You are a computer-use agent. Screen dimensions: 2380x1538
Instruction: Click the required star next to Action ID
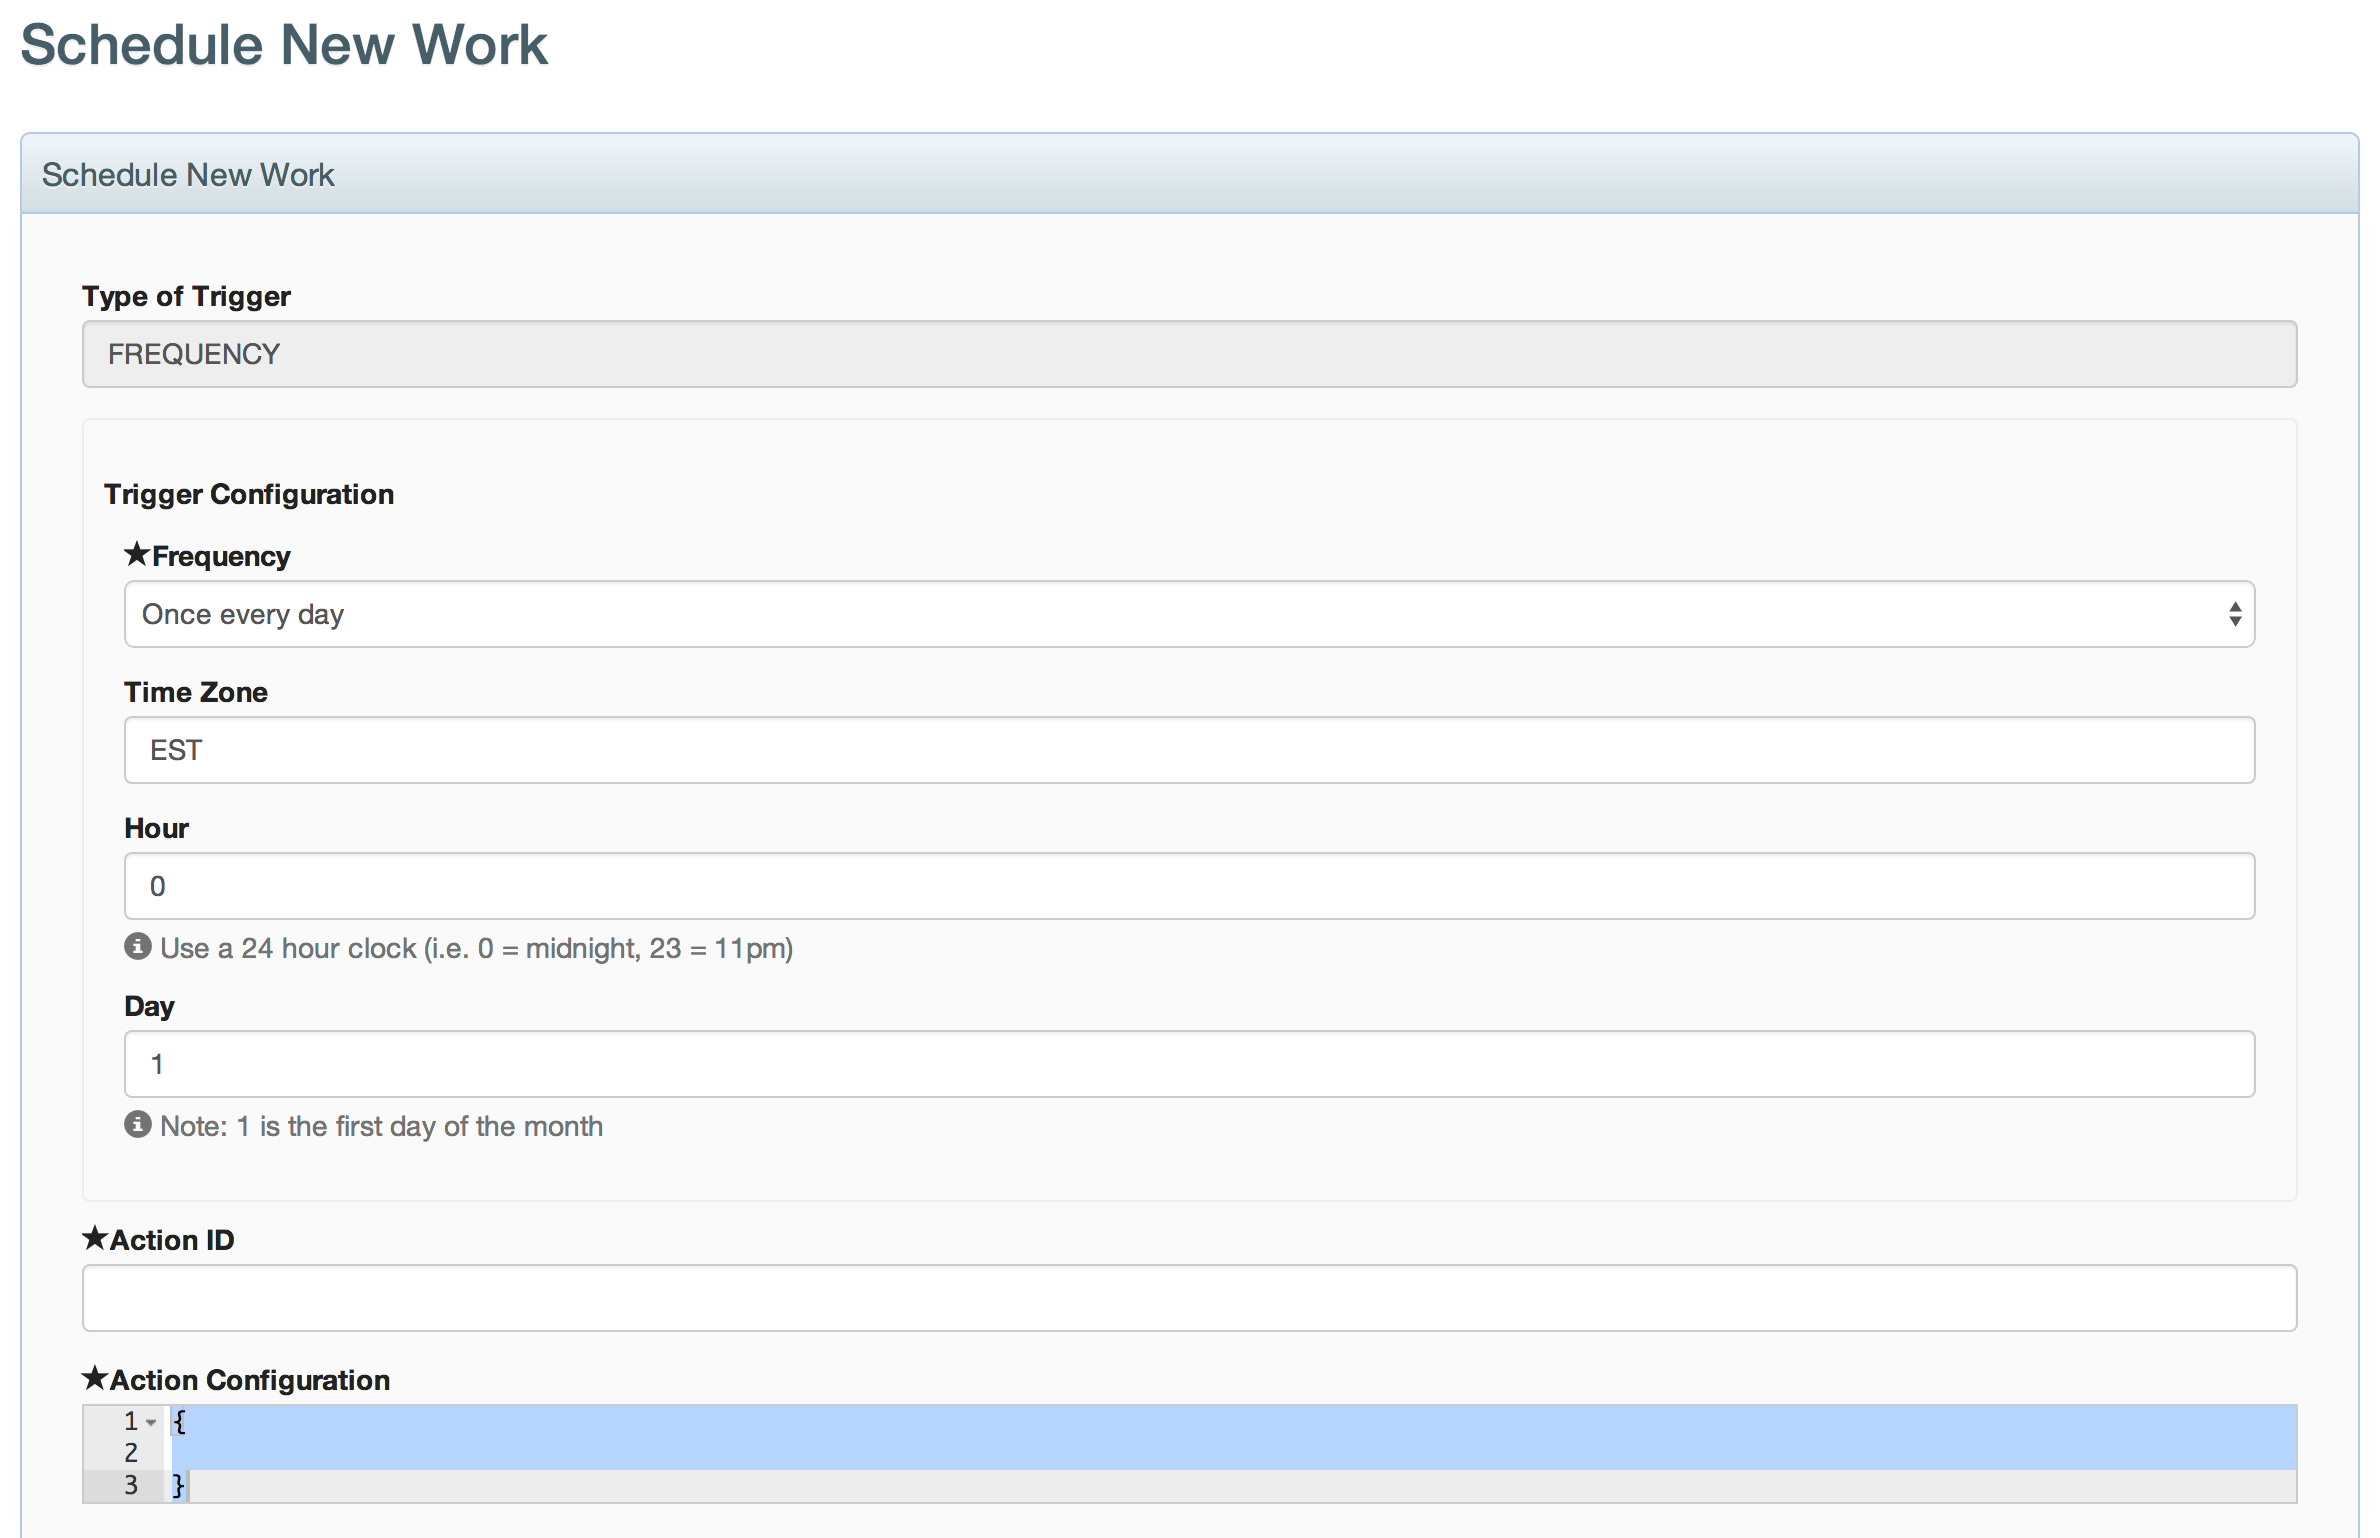point(95,1238)
